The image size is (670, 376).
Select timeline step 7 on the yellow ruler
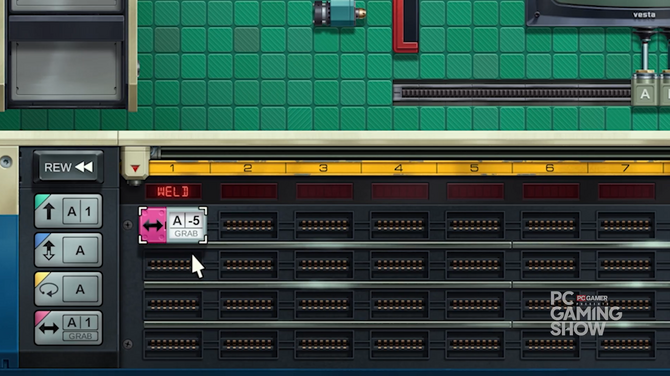coord(626,168)
